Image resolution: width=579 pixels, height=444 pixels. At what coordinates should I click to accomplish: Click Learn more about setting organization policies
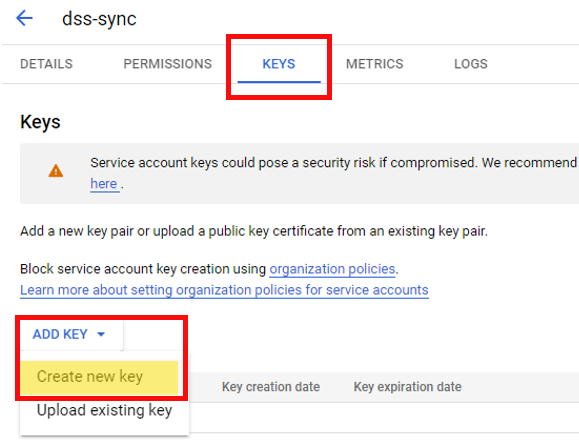pyautogui.click(x=224, y=290)
